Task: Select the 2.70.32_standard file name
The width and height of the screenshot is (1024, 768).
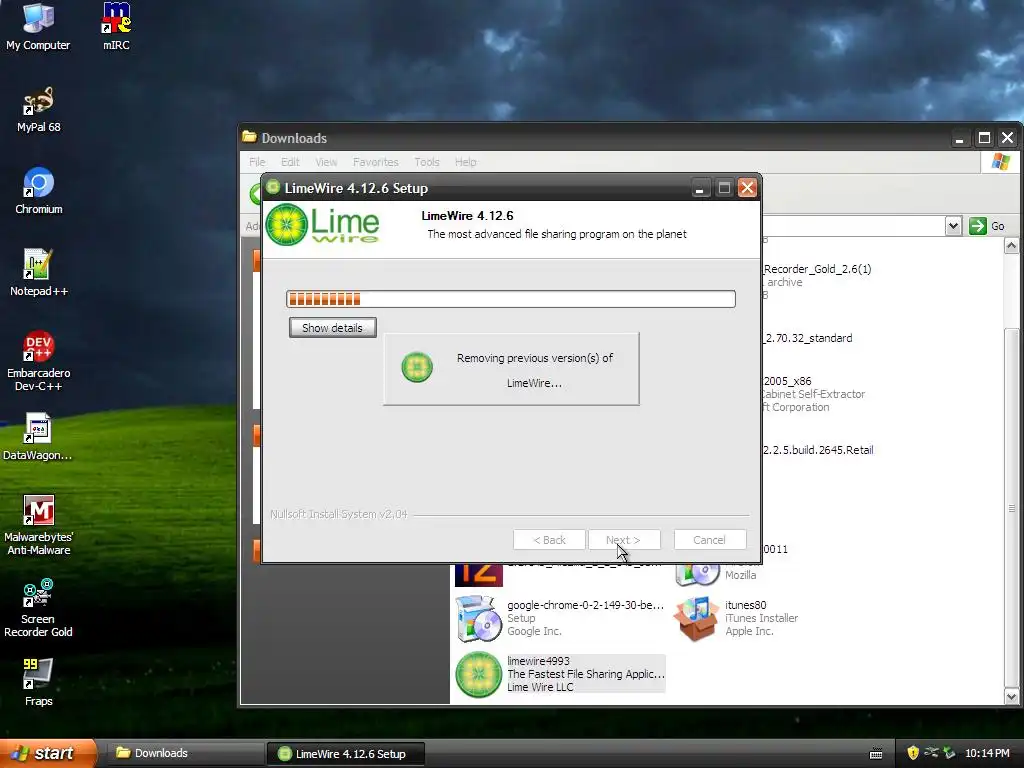Action: point(808,338)
